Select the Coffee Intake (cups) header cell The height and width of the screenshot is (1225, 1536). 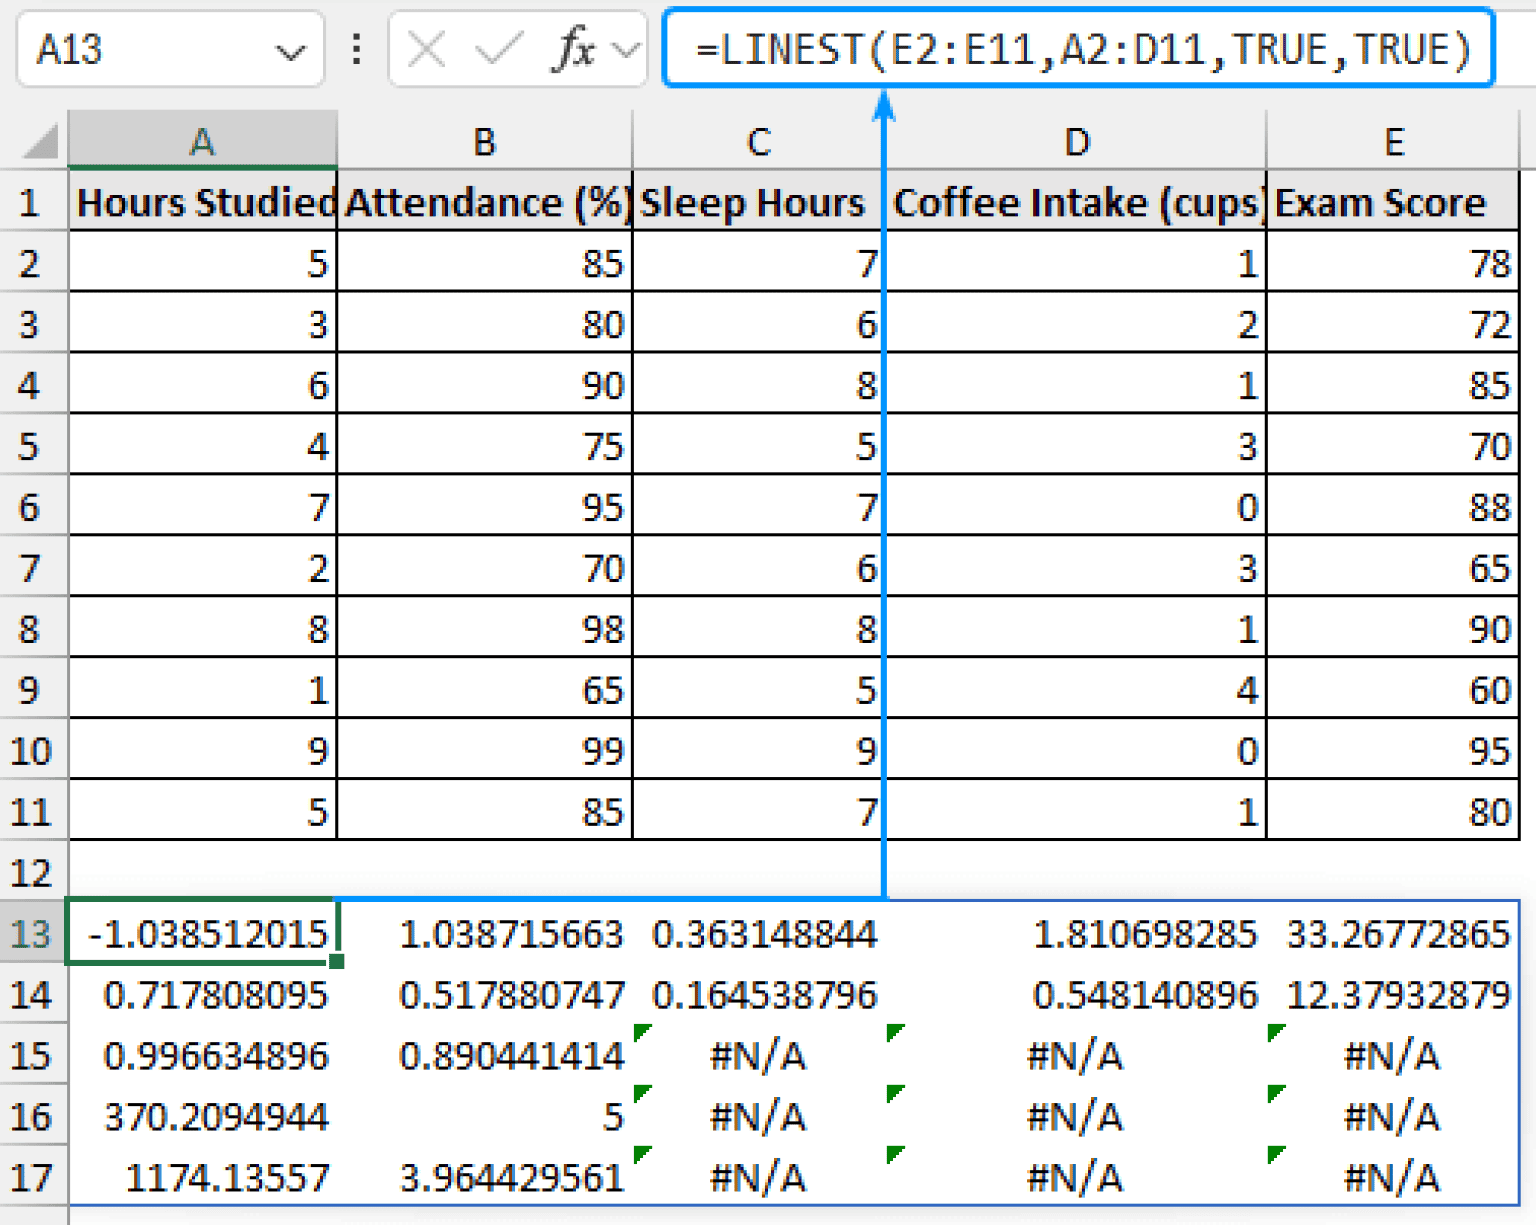click(1076, 202)
